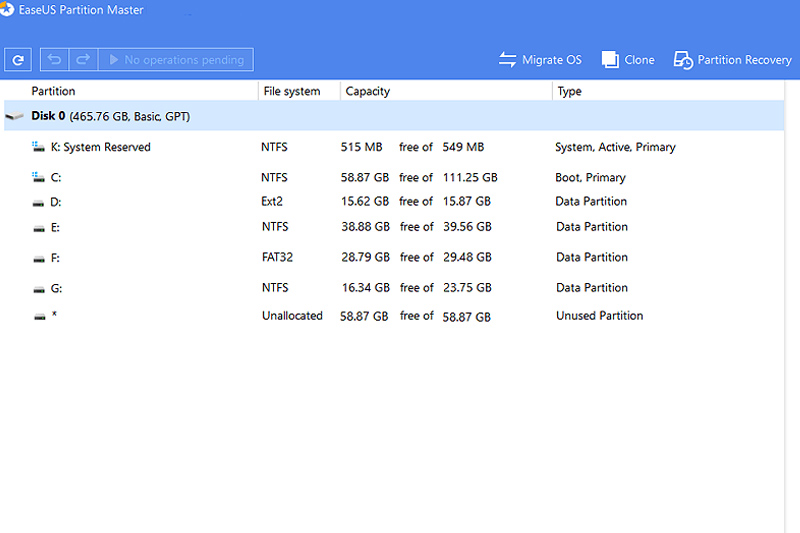Click the K: system partition drive icon
Image resolution: width=800 pixels, height=533 pixels.
click(x=38, y=147)
